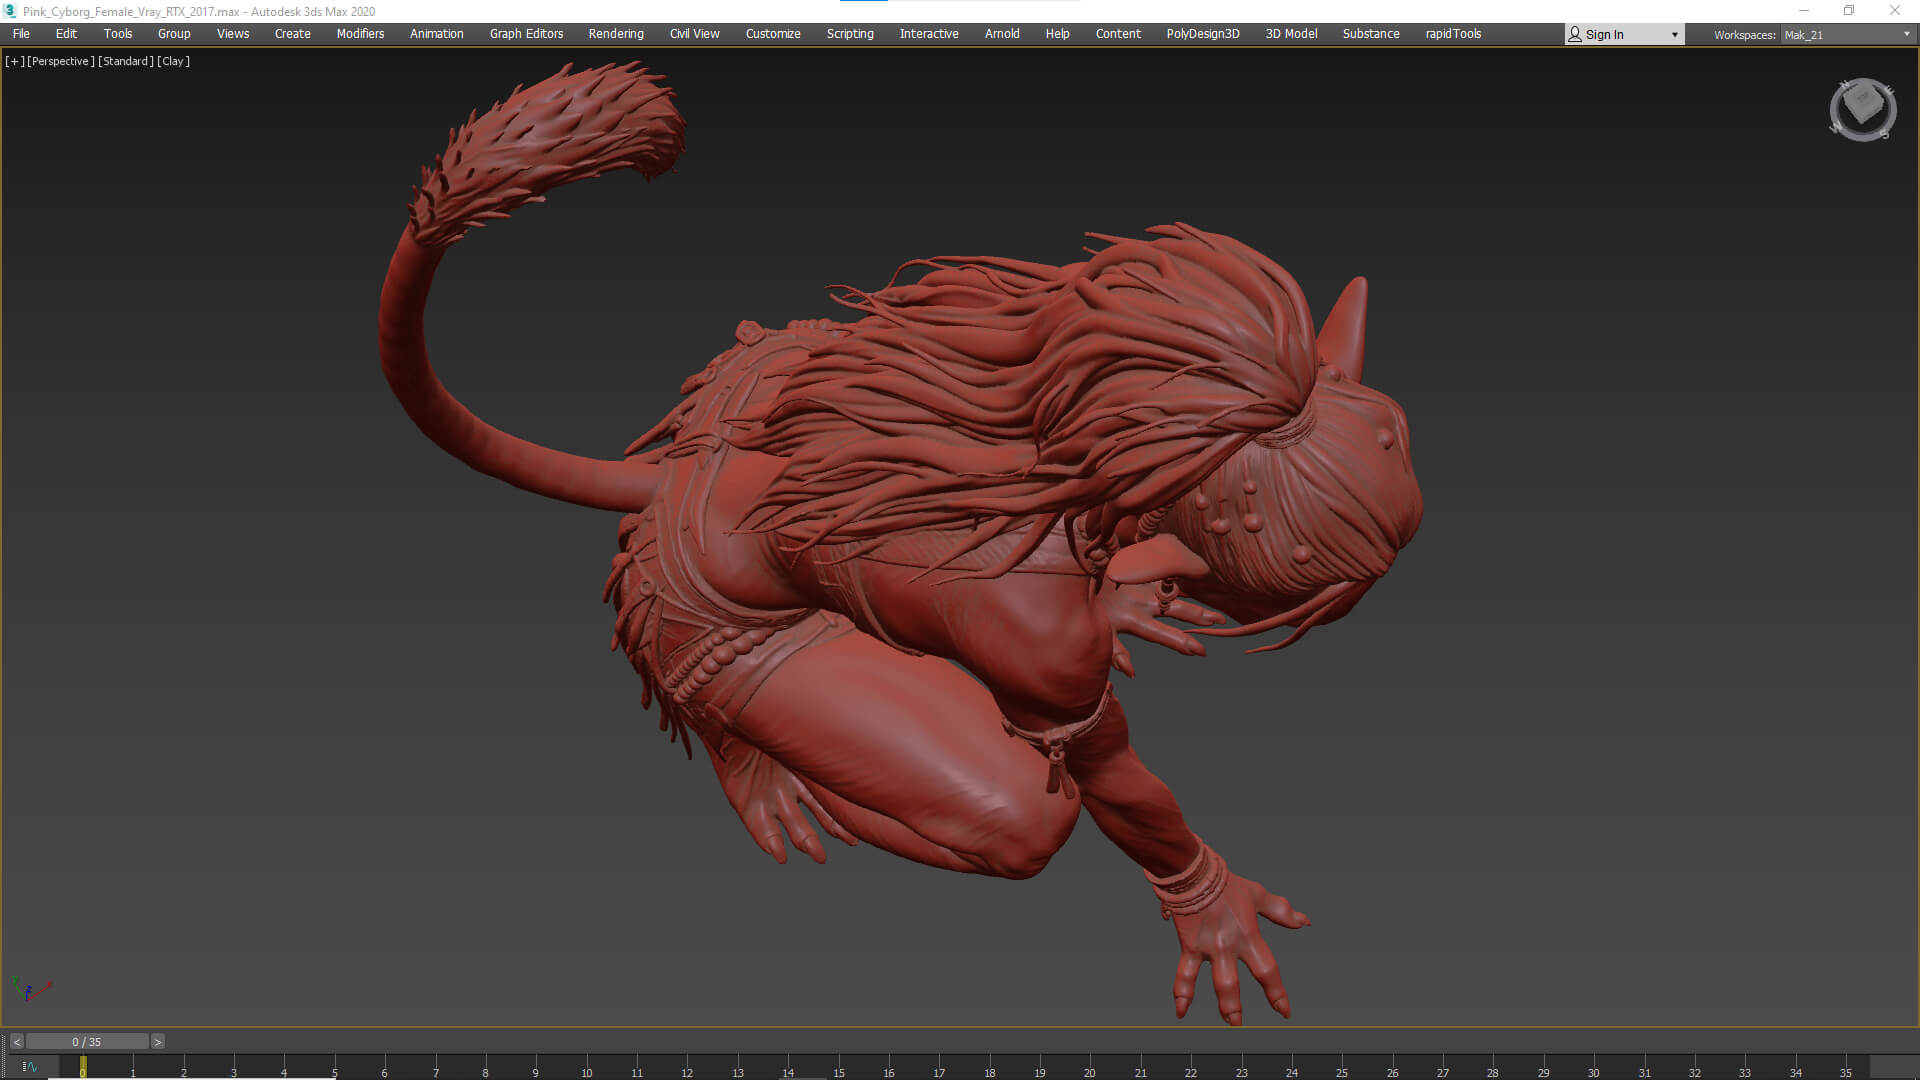
Task: Open the Create menu
Action: pyautogui.click(x=293, y=34)
